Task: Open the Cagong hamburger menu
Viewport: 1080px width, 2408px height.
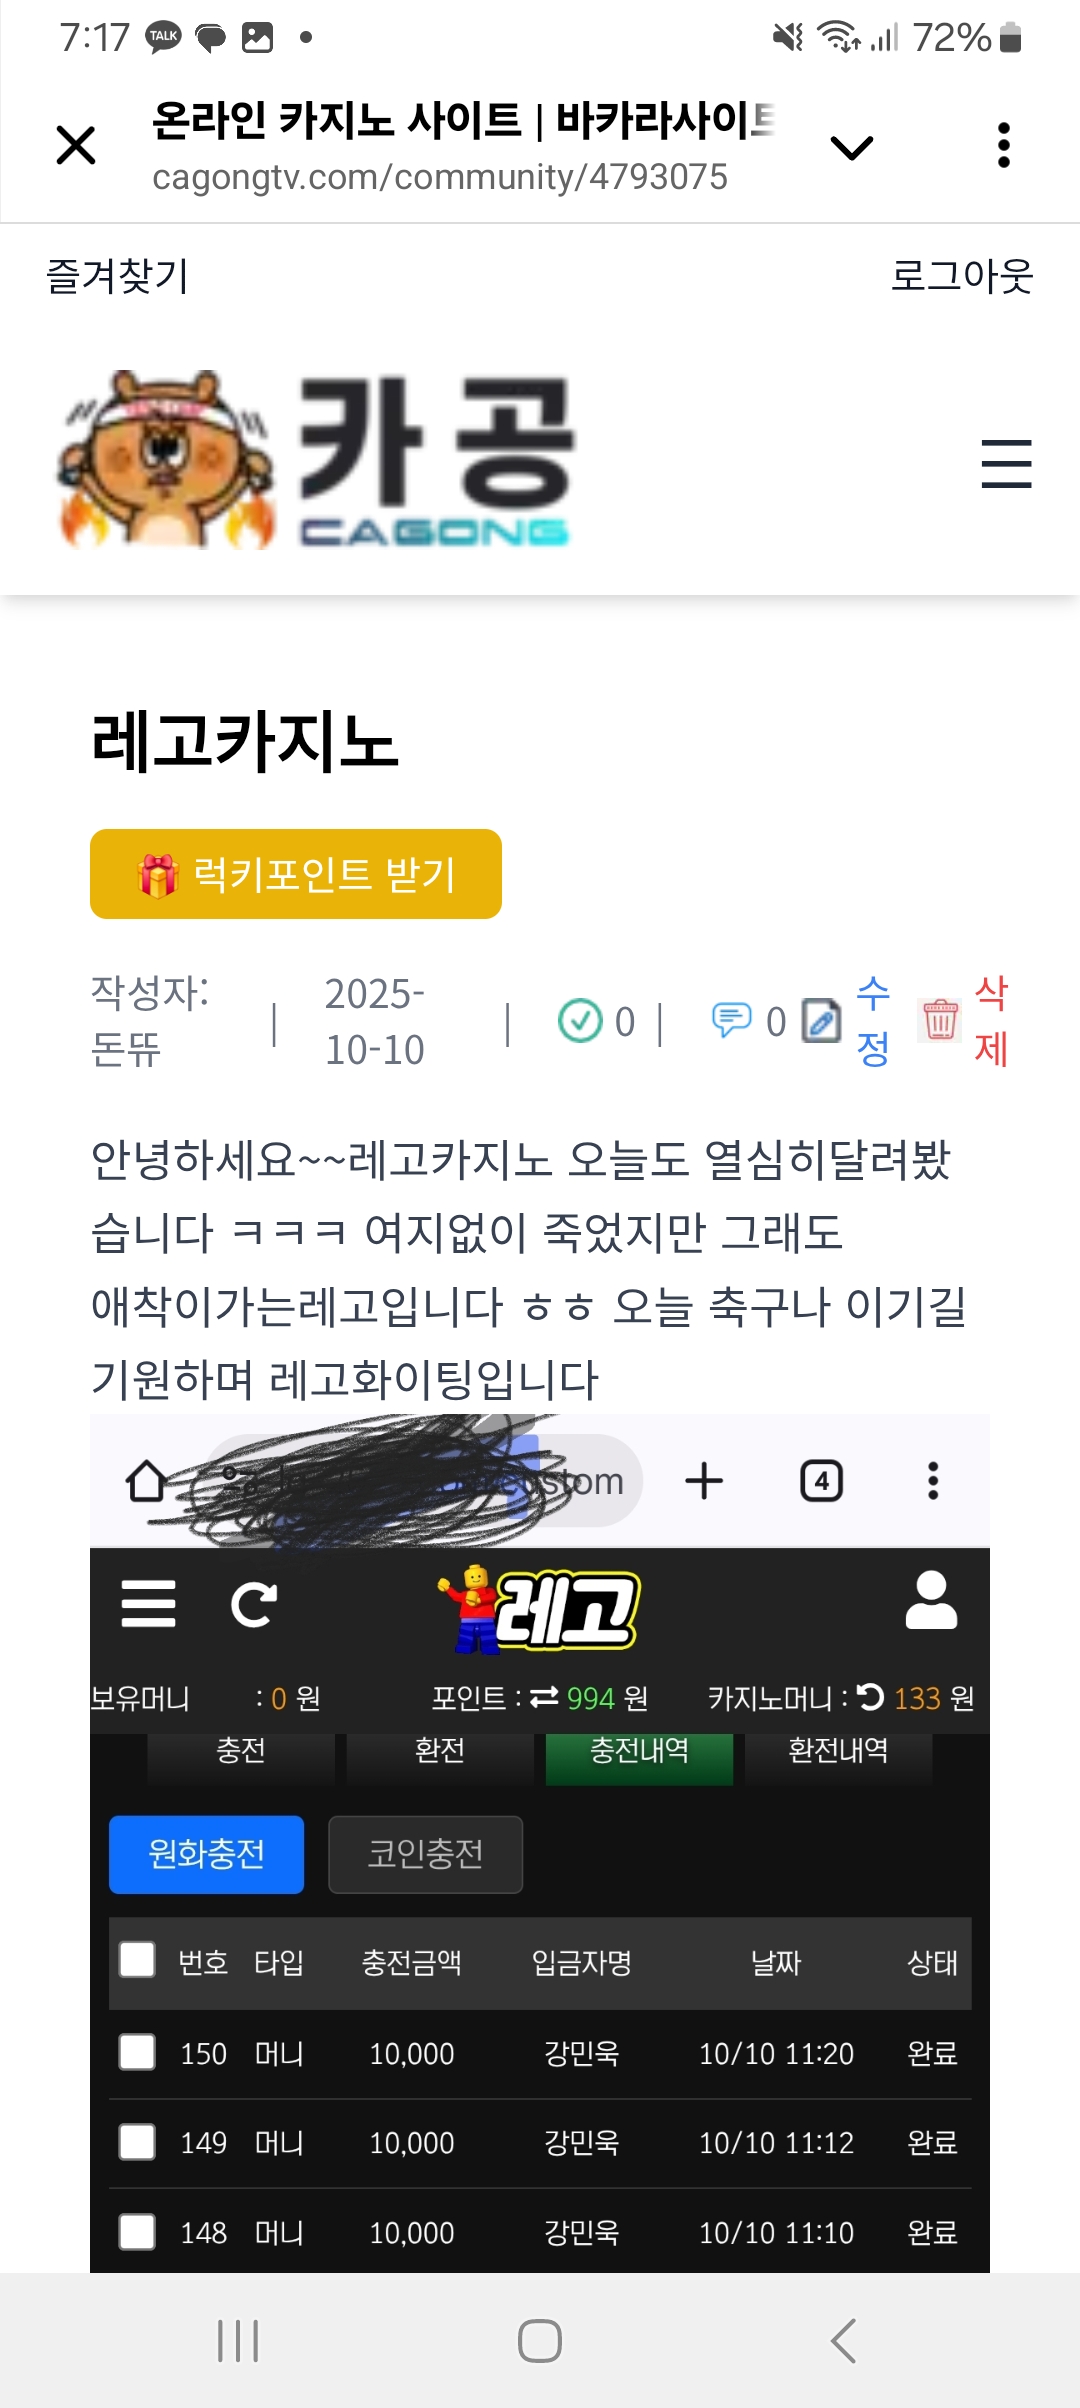Action: coord(1006,464)
